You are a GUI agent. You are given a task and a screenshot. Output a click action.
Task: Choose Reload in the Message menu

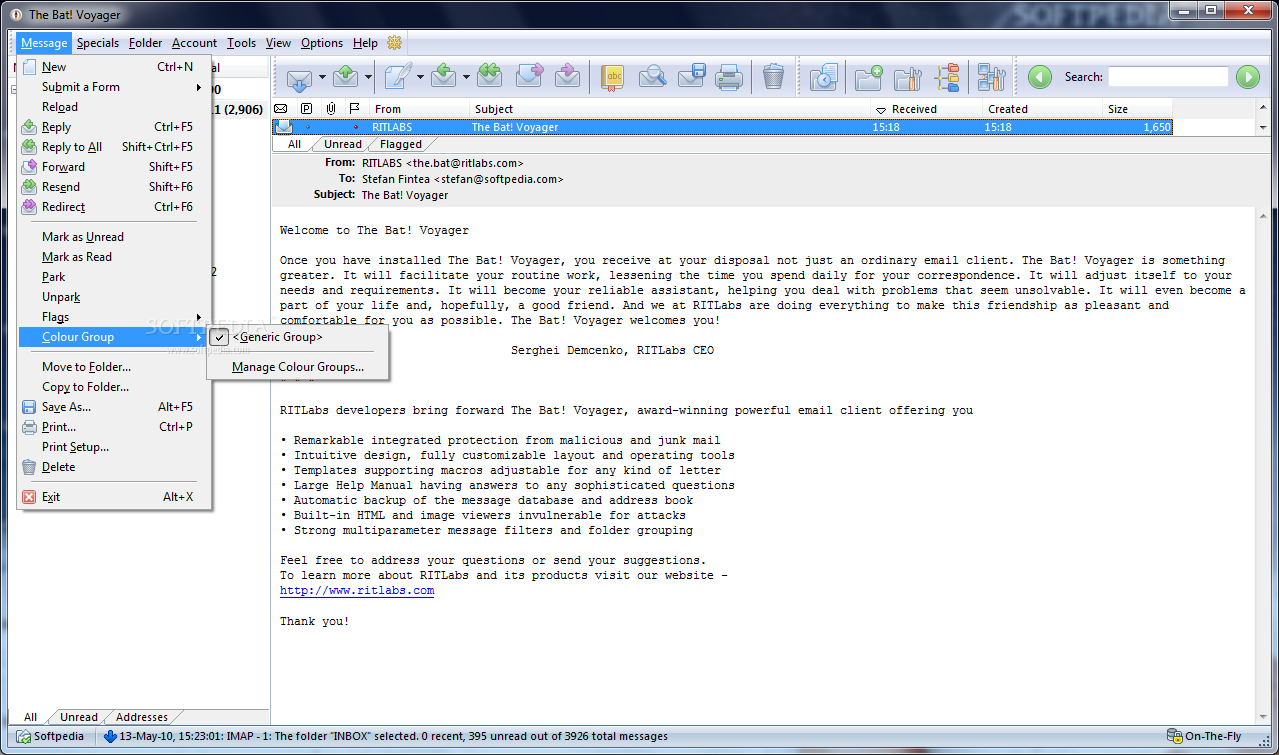114,107
